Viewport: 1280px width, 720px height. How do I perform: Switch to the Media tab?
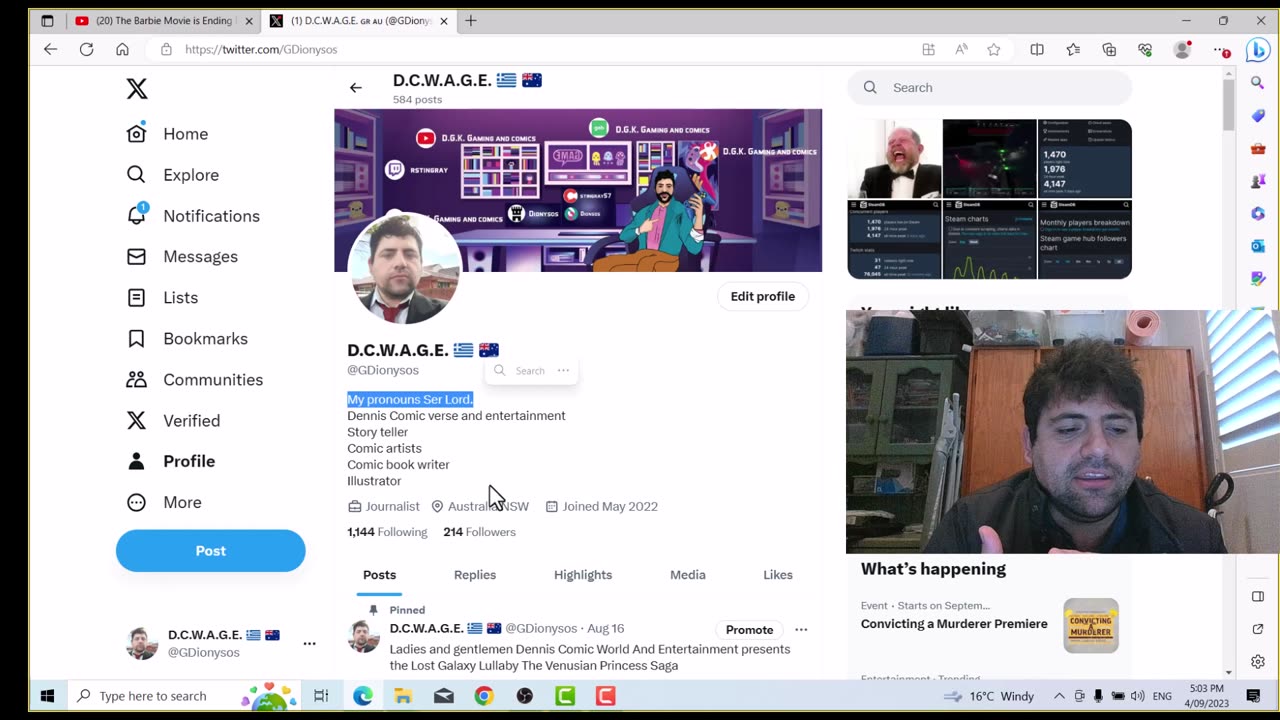pyautogui.click(x=688, y=575)
